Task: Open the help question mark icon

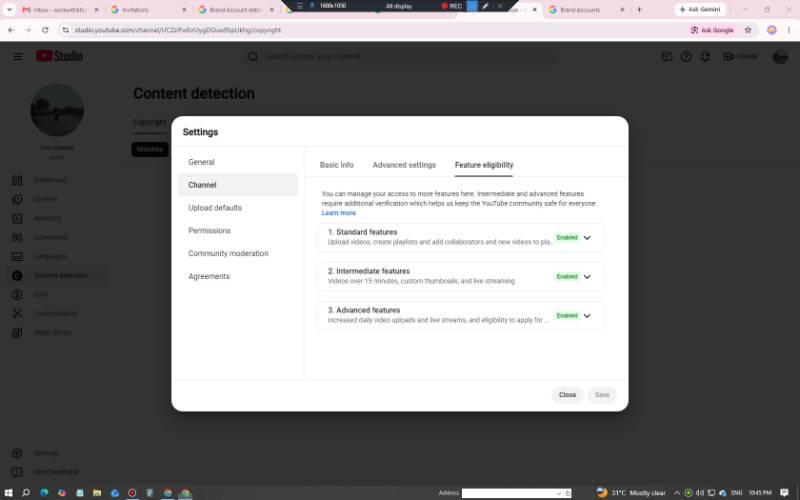Action: (686, 57)
